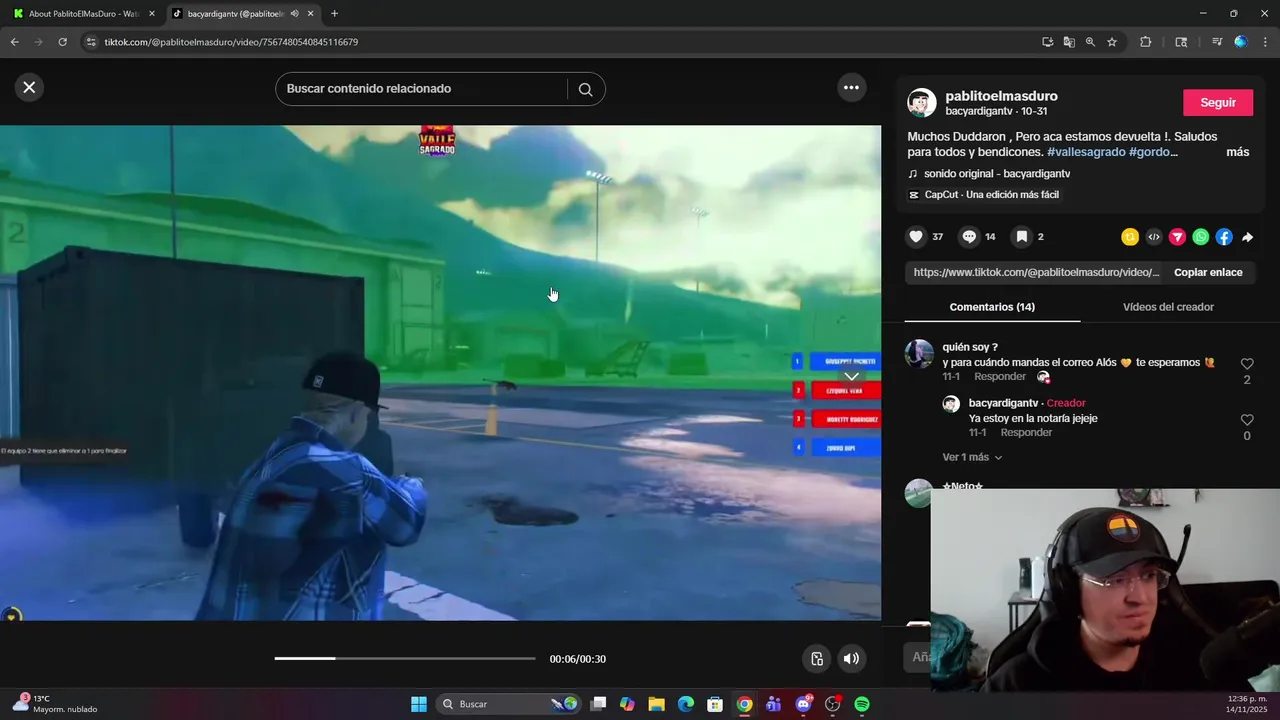The height and width of the screenshot is (720, 1280).
Task: Click the translate page icon
Action: (x=1069, y=42)
